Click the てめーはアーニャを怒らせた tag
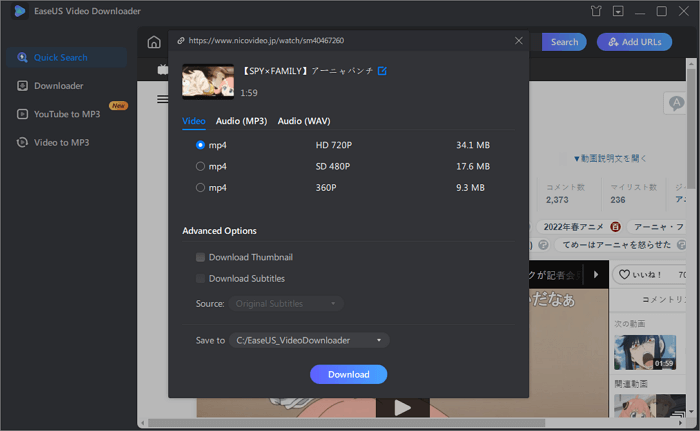The width and height of the screenshot is (700, 431). (x=616, y=245)
